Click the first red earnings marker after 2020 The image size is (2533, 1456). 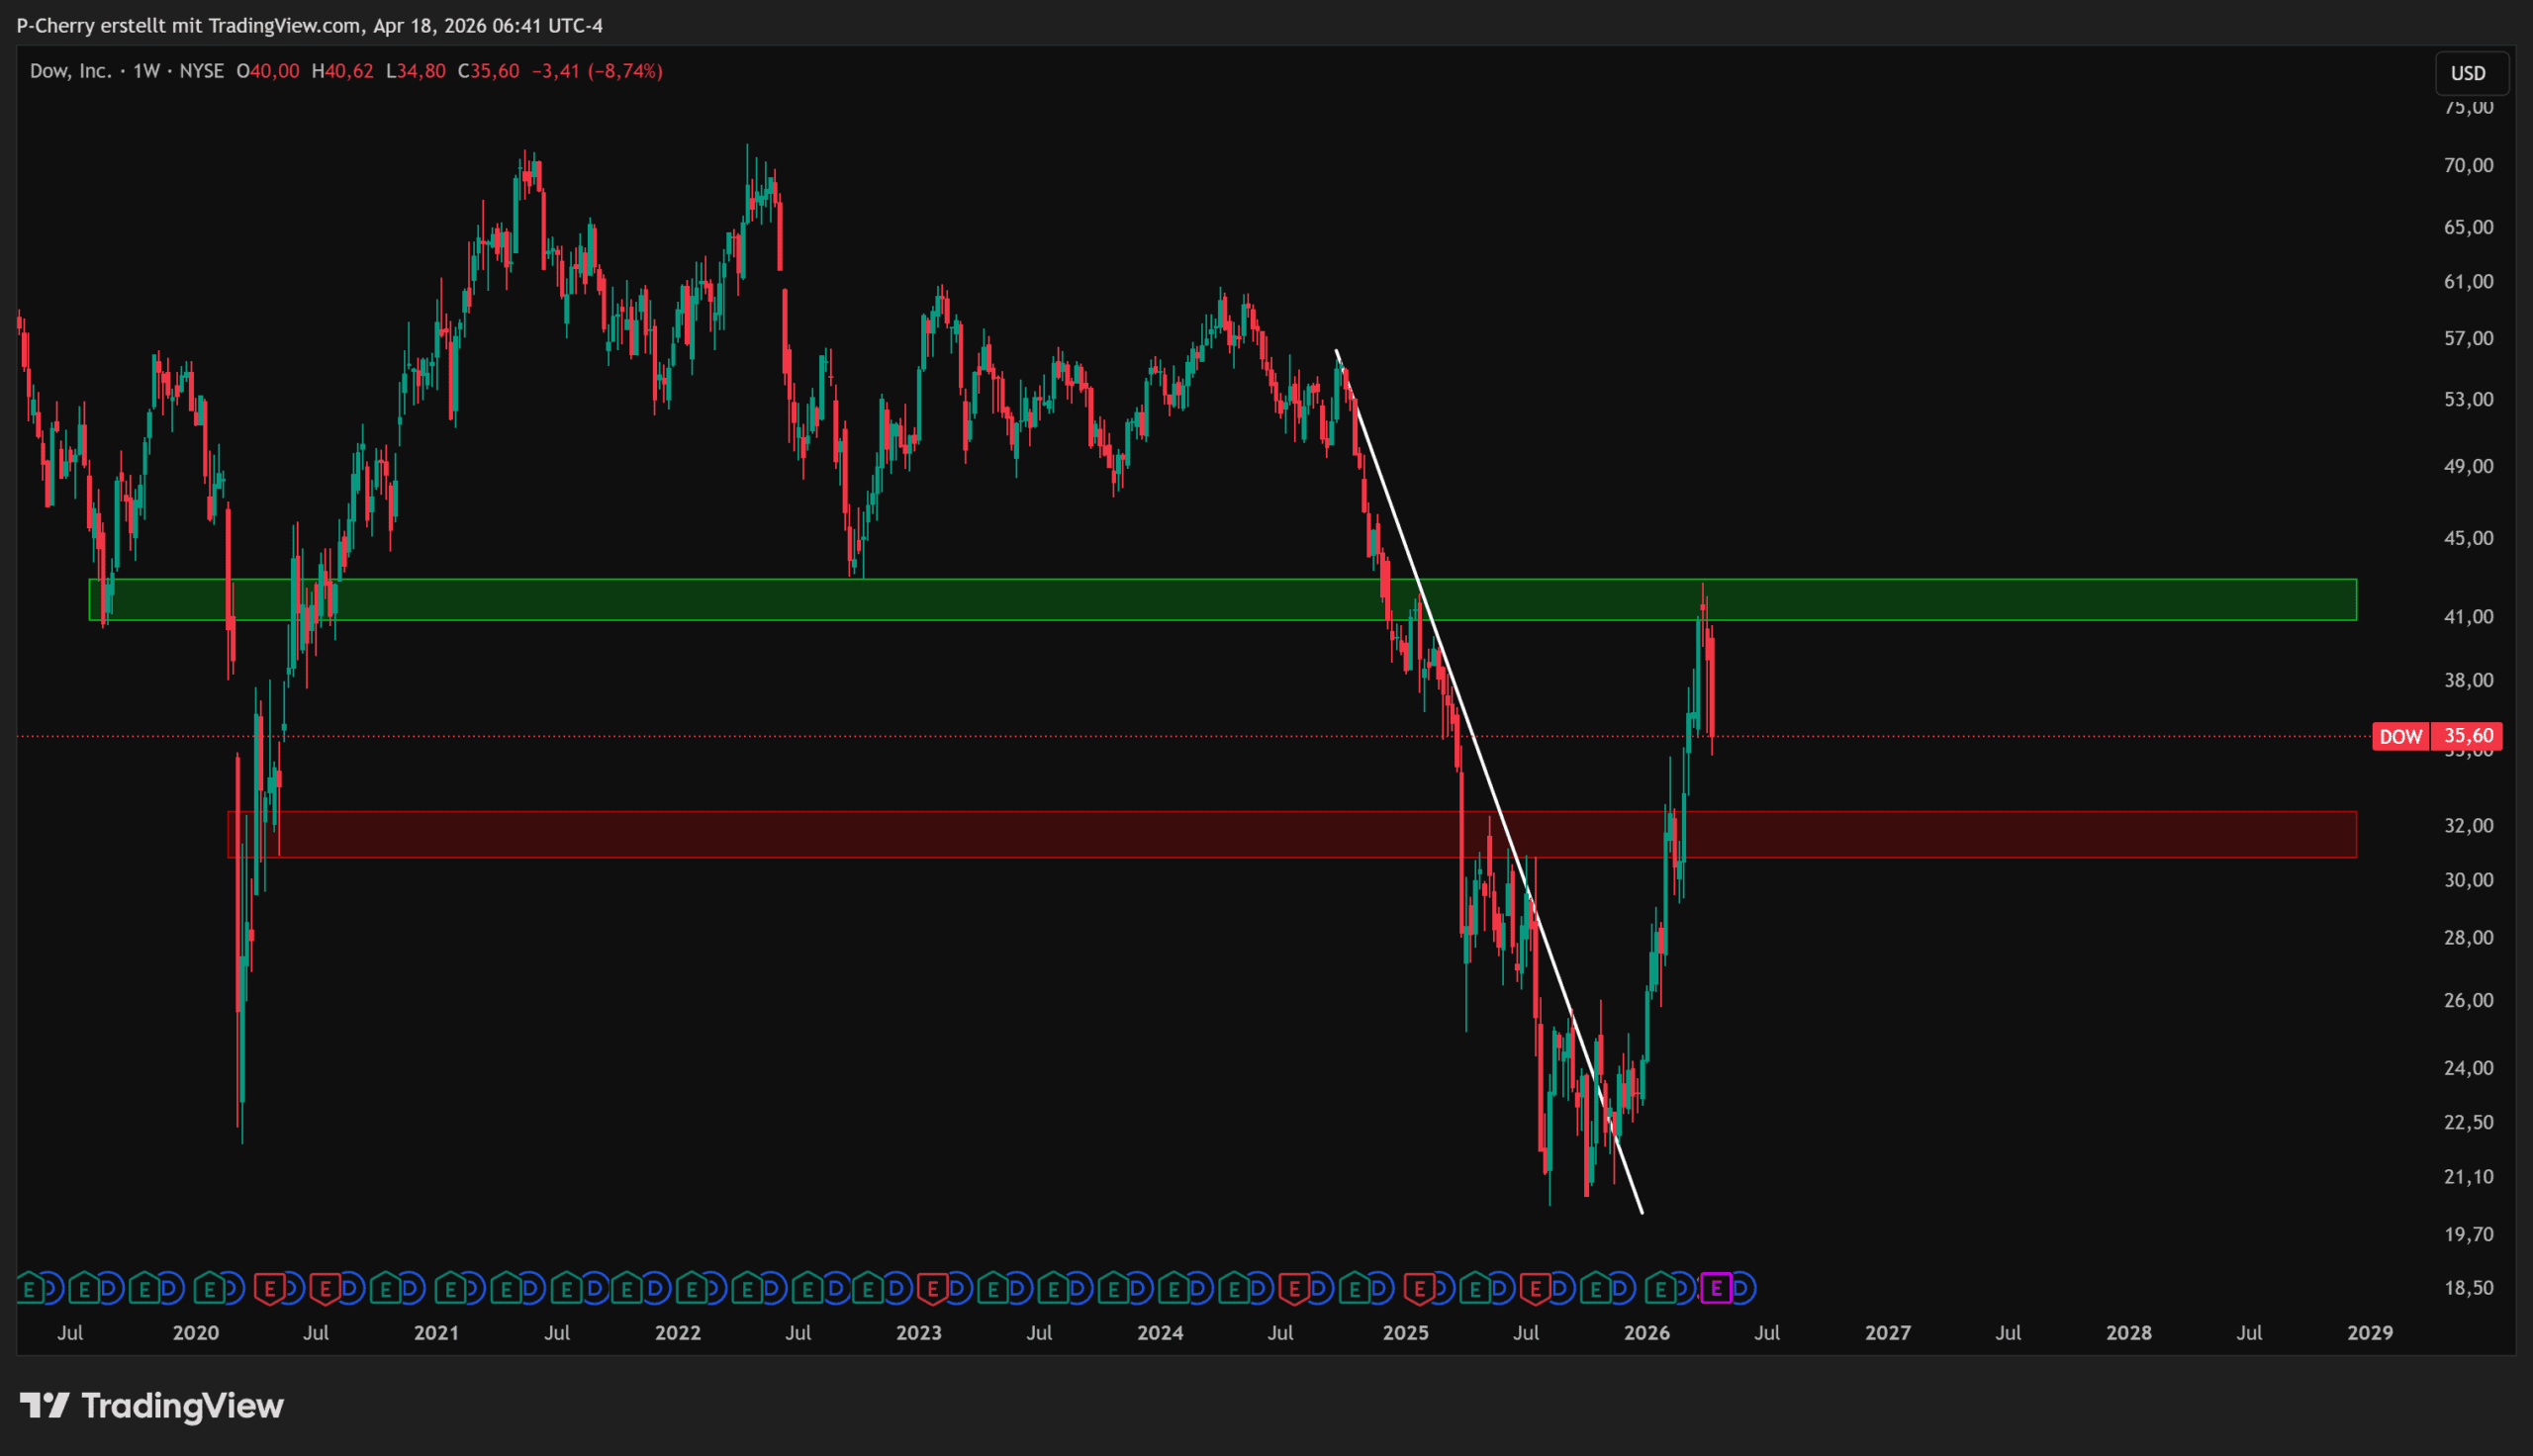point(268,1288)
